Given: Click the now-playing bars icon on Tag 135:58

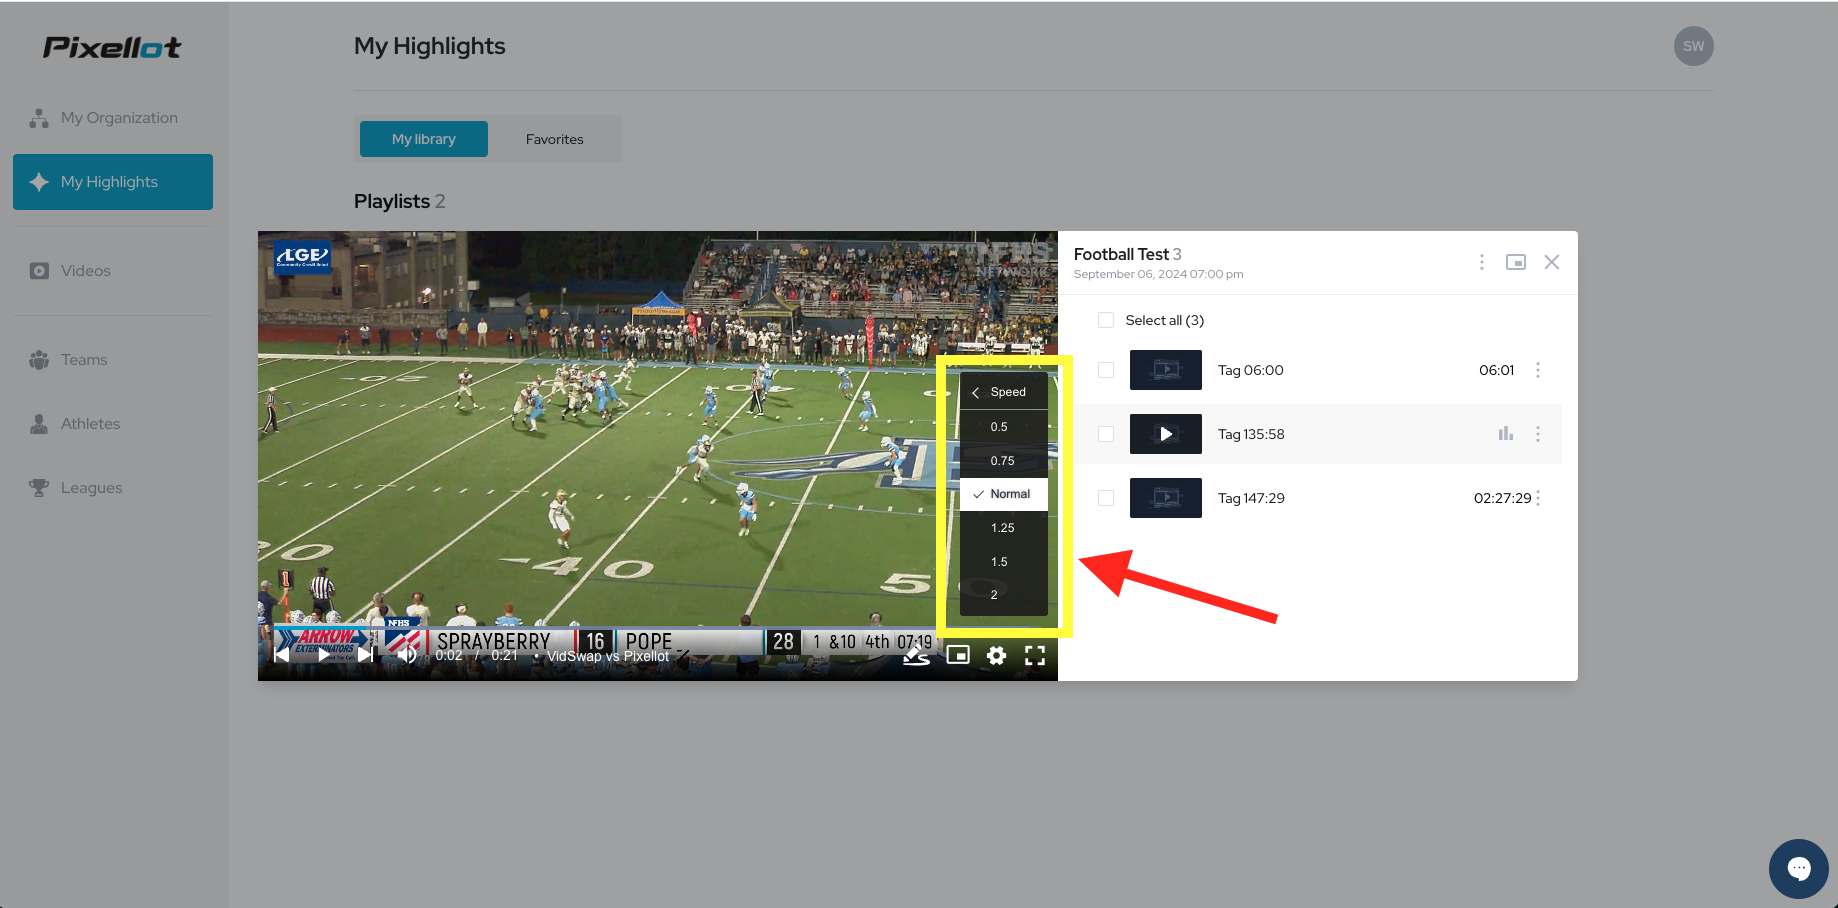Looking at the screenshot, I should [1506, 434].
